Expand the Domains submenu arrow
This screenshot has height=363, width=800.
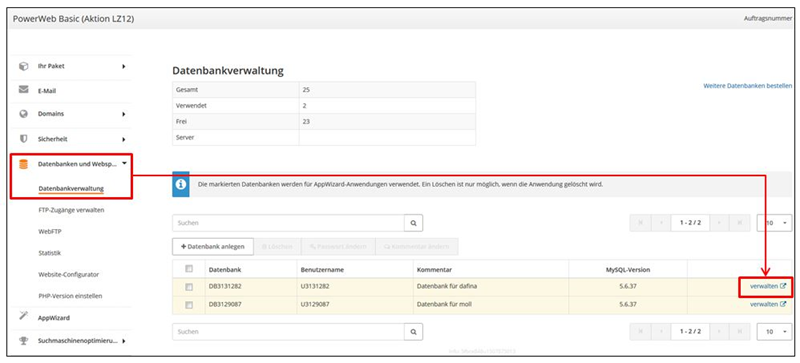pos(124,114)
